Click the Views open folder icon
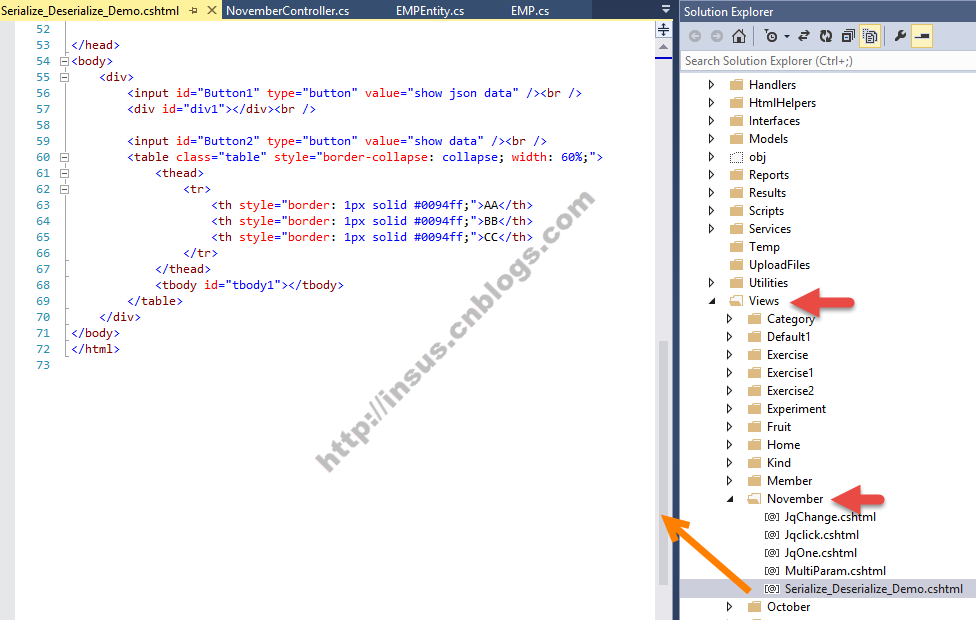The height and width of the screenshot is (620, 976). coord(736,301)
